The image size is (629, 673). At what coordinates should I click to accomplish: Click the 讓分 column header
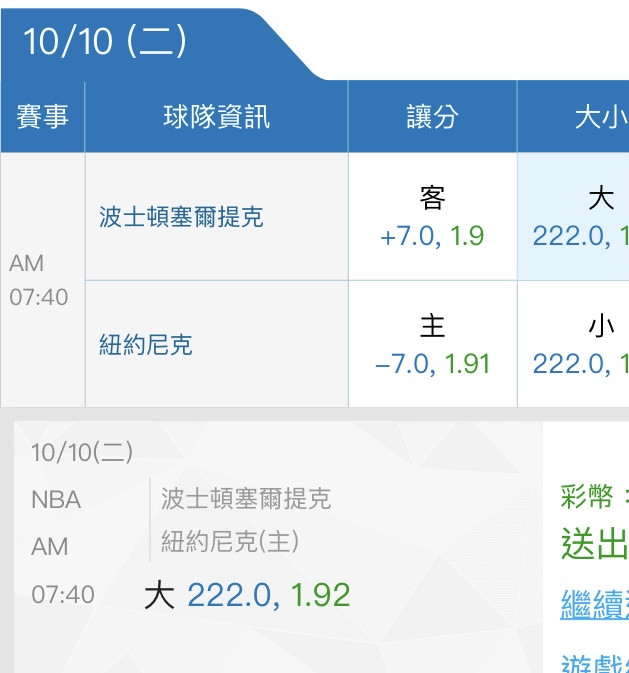point(432,117)
